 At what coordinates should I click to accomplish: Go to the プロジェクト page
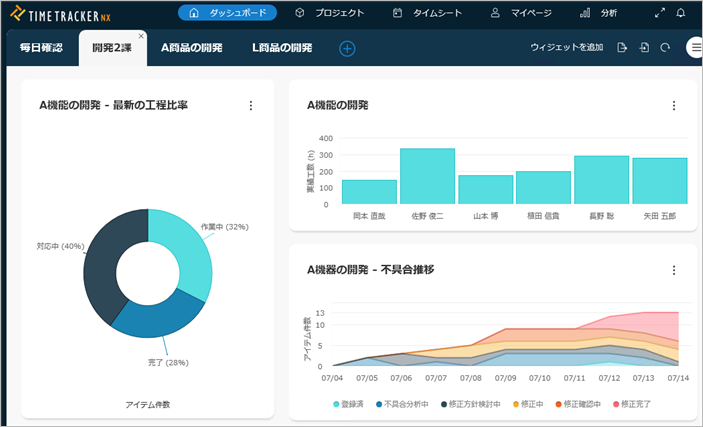(329, 13)
